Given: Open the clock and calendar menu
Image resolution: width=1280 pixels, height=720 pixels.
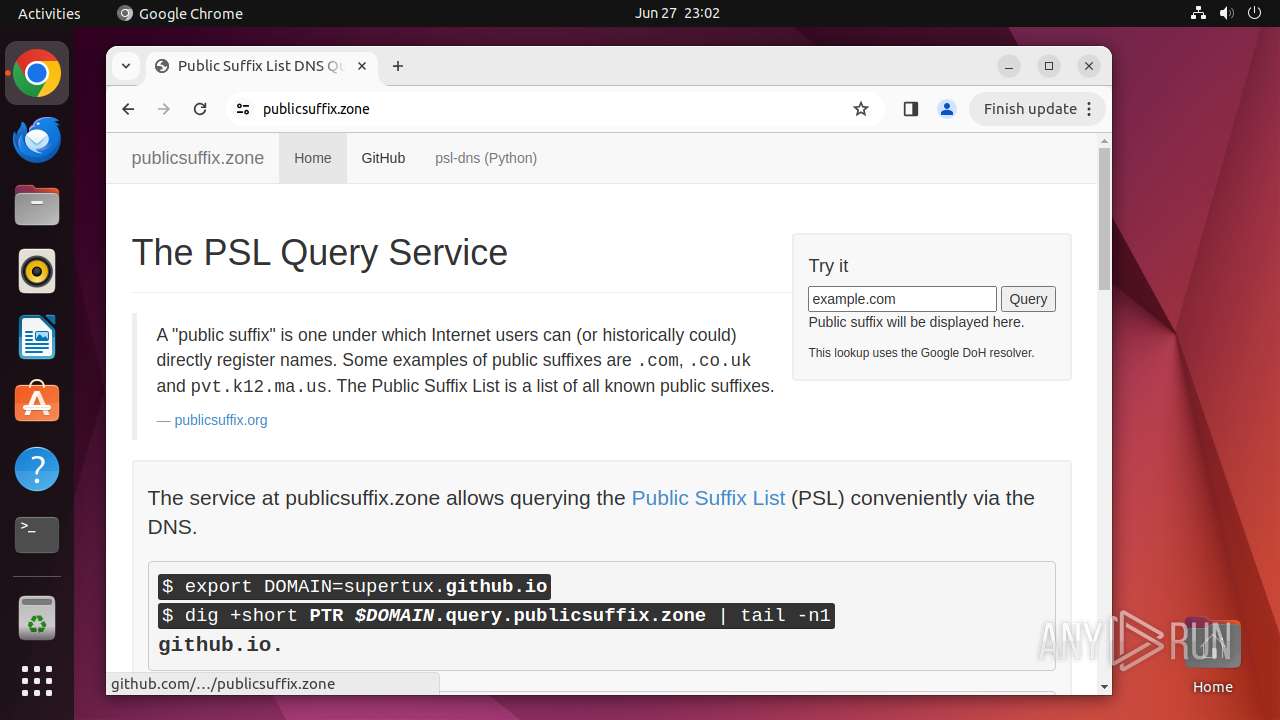Looking at the screenshot, I should point(677,13).
